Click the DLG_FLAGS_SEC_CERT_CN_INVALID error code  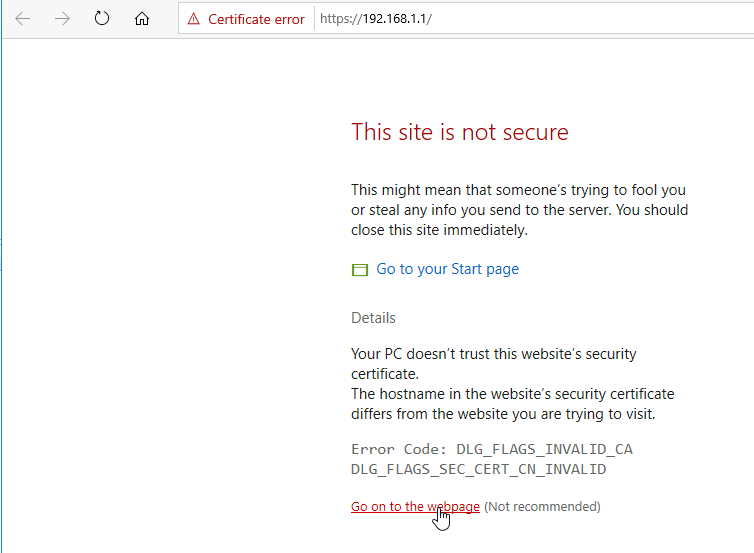[x=478, y=469]
